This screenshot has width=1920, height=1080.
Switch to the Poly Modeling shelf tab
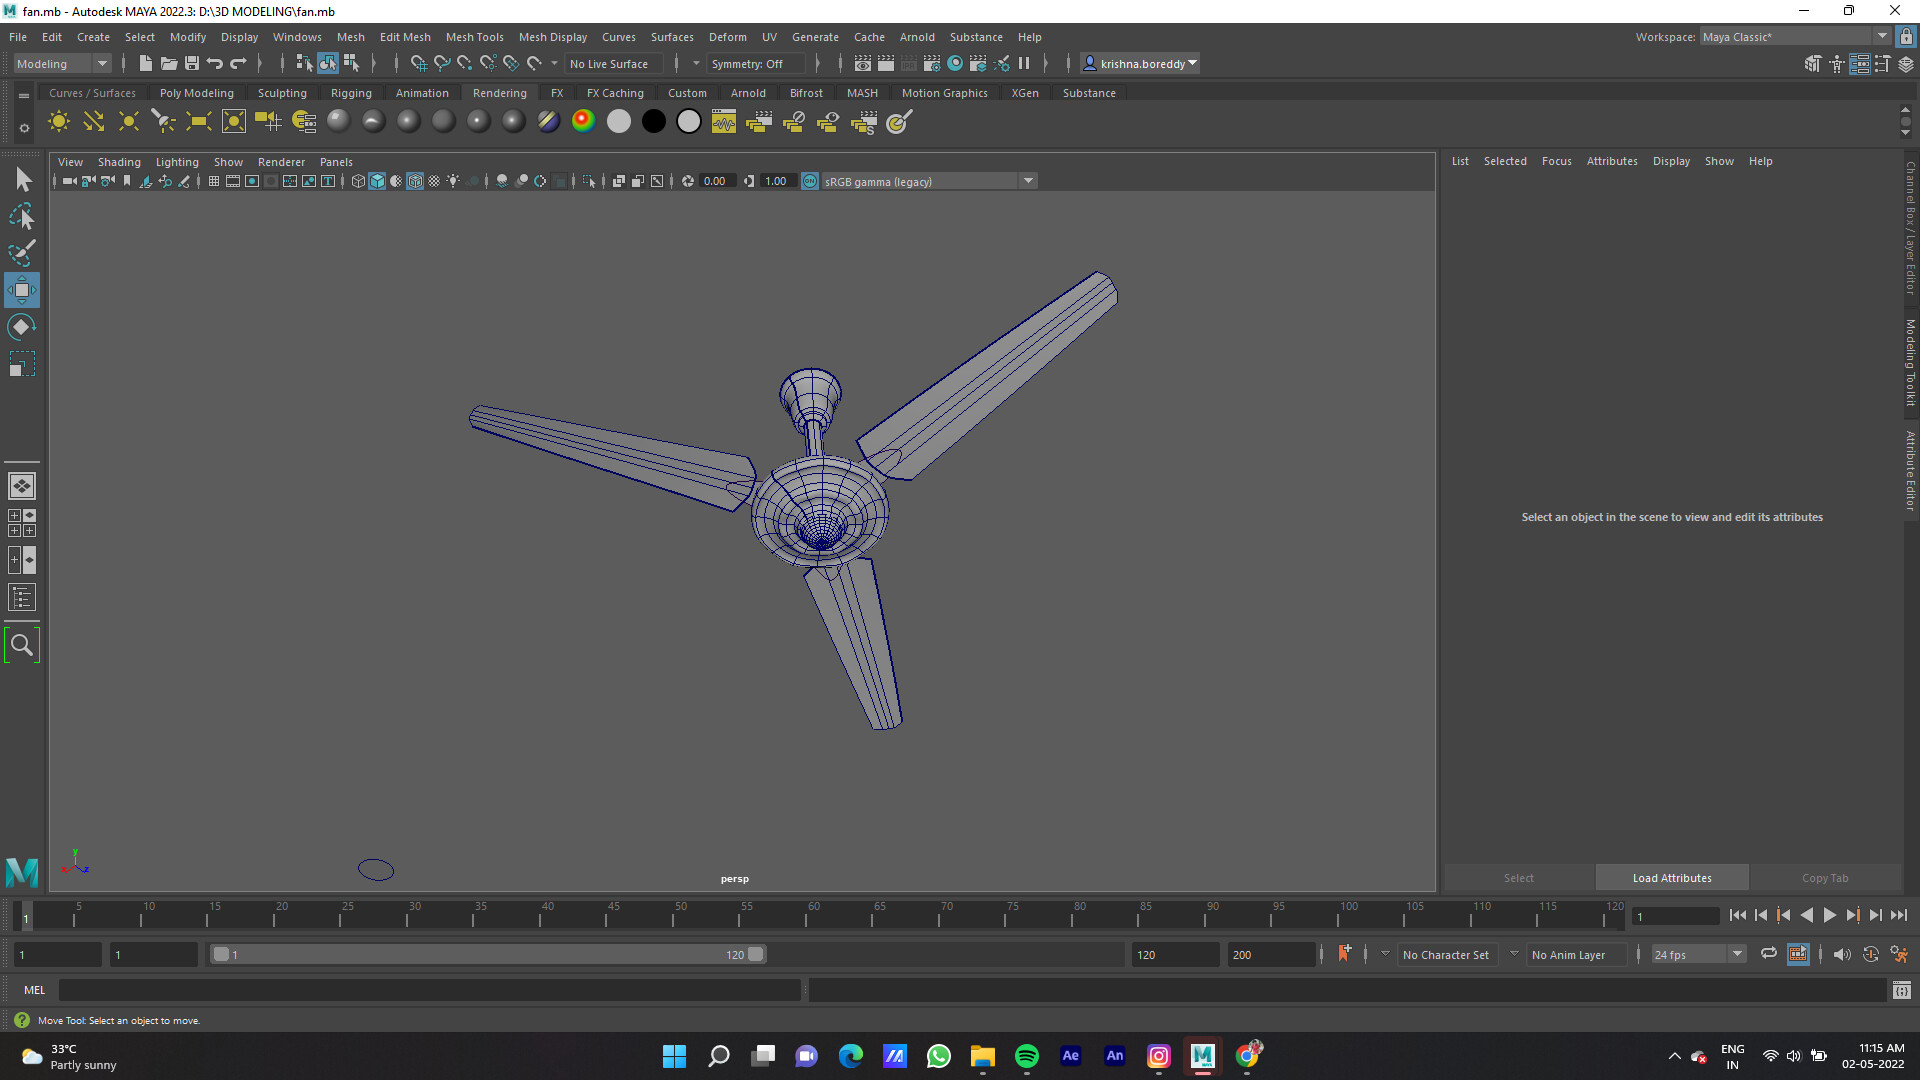pos(197,92)
